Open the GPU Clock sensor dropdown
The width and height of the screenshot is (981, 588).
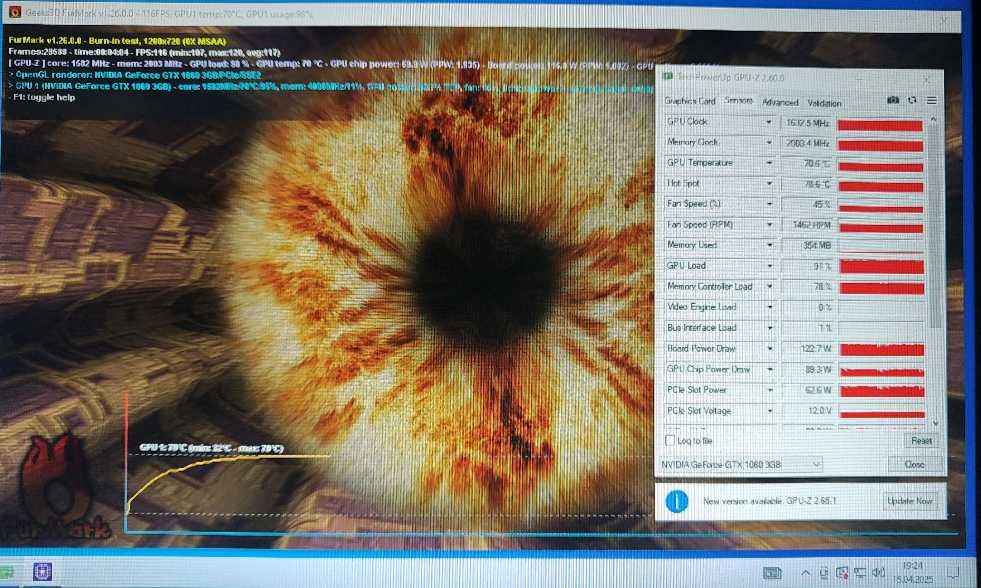[x=769, y=122]
